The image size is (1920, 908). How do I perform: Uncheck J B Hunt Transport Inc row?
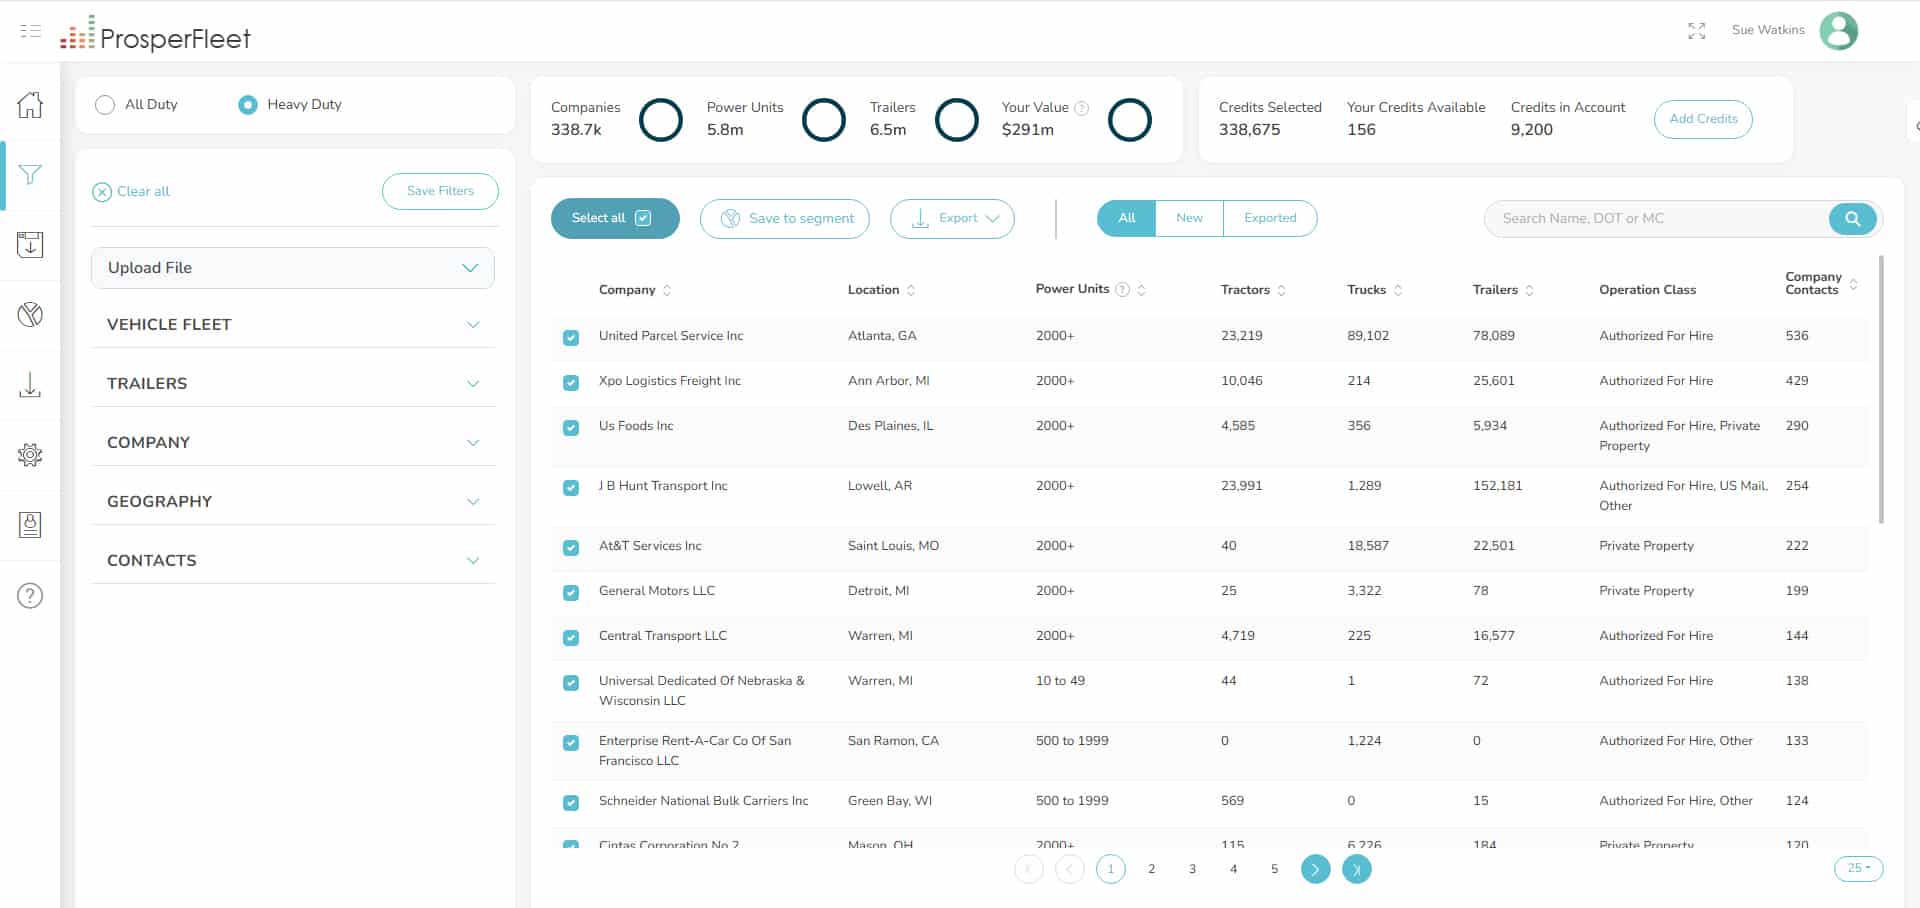click(571, 488)
